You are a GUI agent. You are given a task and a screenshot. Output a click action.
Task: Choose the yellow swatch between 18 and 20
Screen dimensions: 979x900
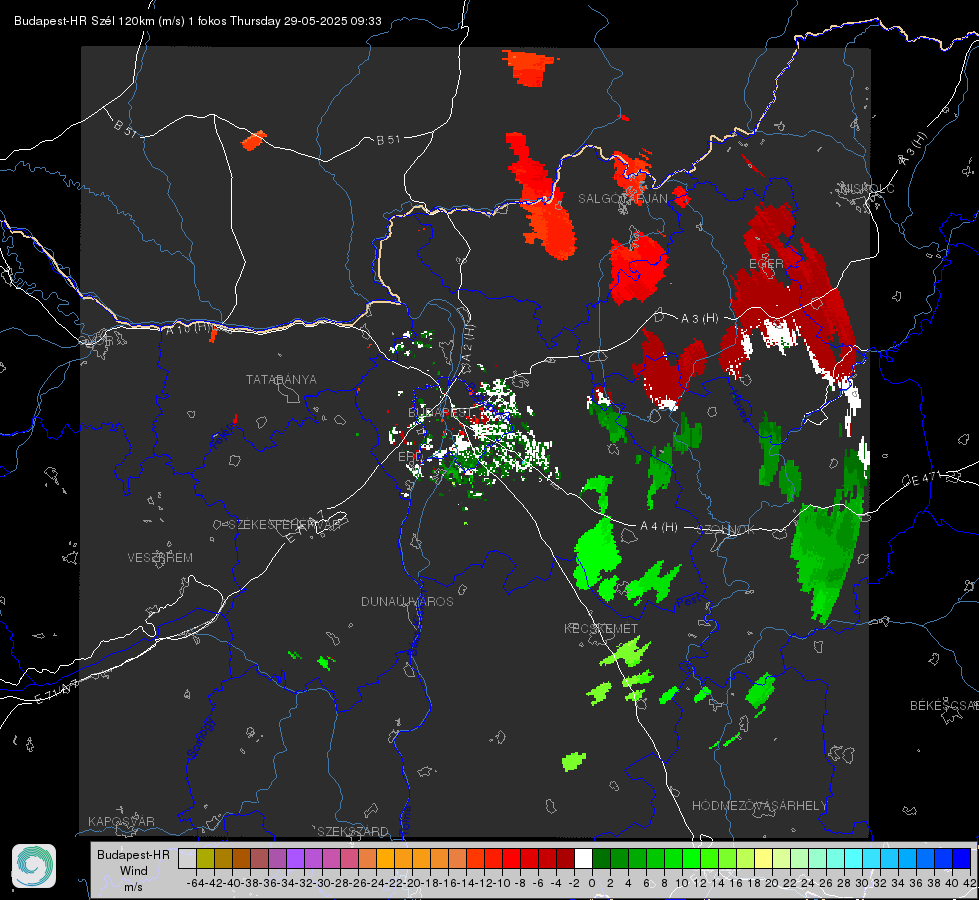[763, 858]
